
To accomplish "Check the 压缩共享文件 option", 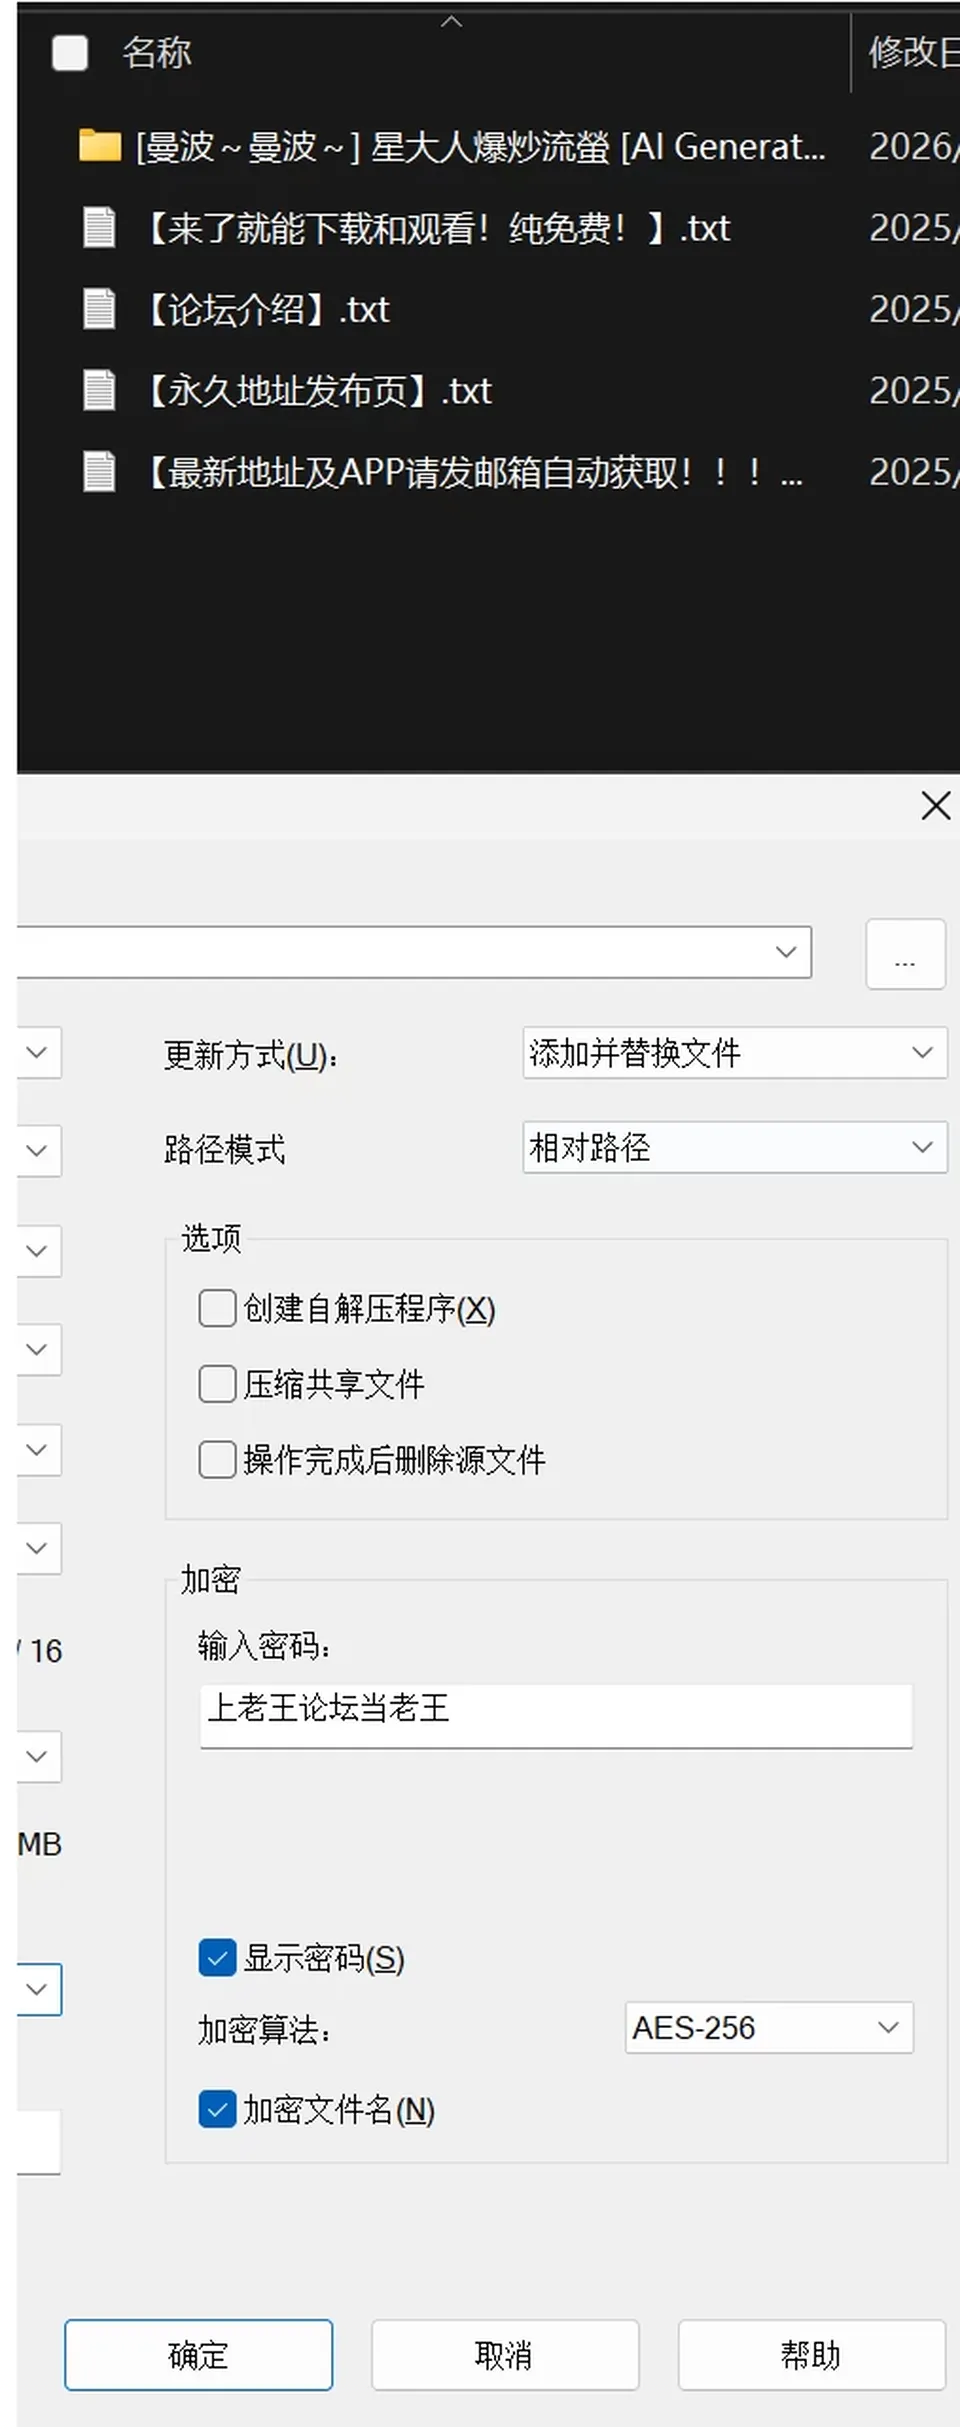I will click(x=217, y=1384).
